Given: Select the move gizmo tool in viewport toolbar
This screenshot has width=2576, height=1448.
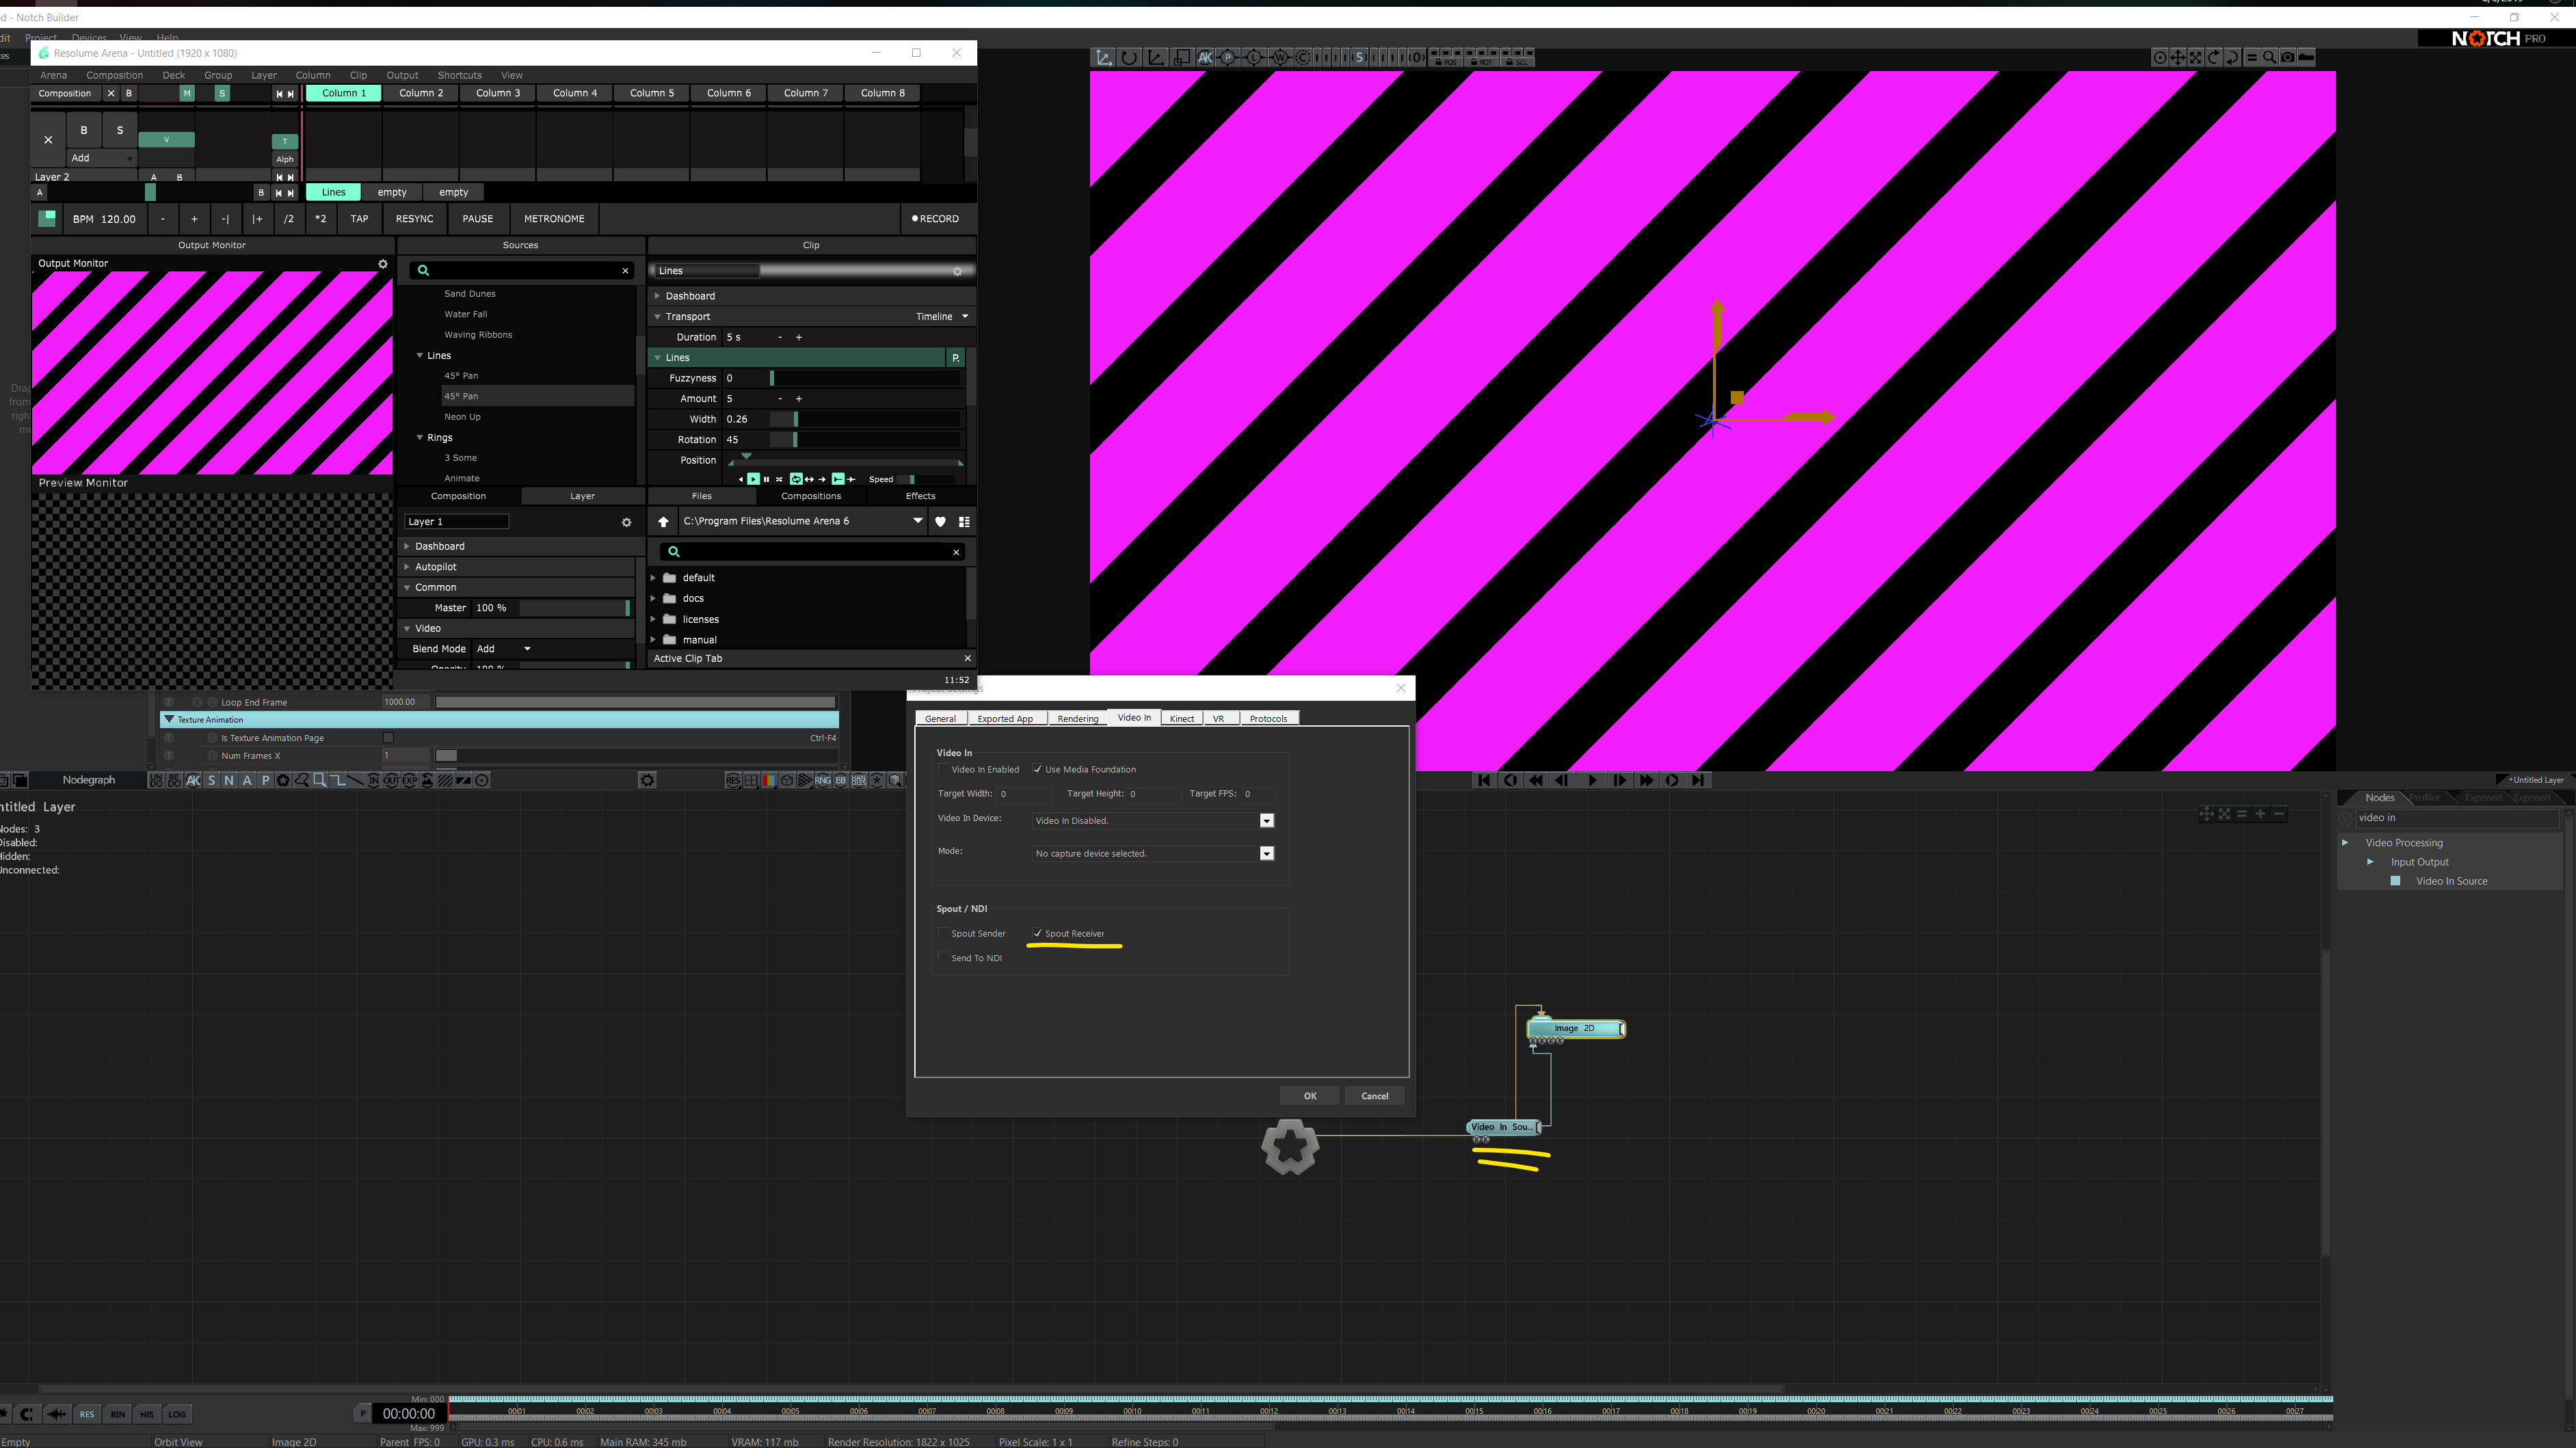Looking at the screenshot, I should coord(1103,58).
